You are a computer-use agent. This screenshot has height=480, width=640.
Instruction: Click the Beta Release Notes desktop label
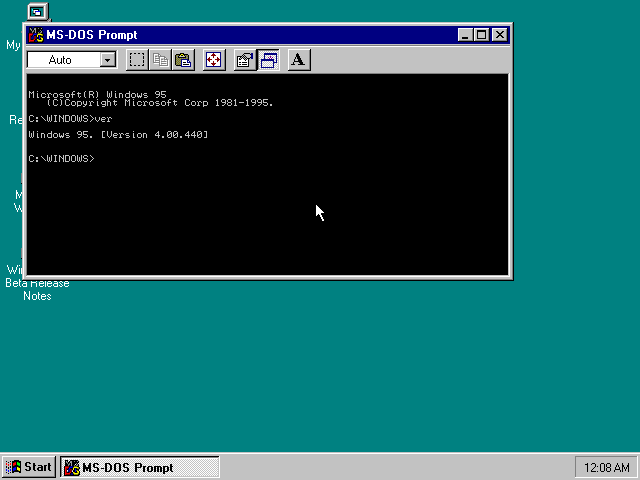coord(37,289)
